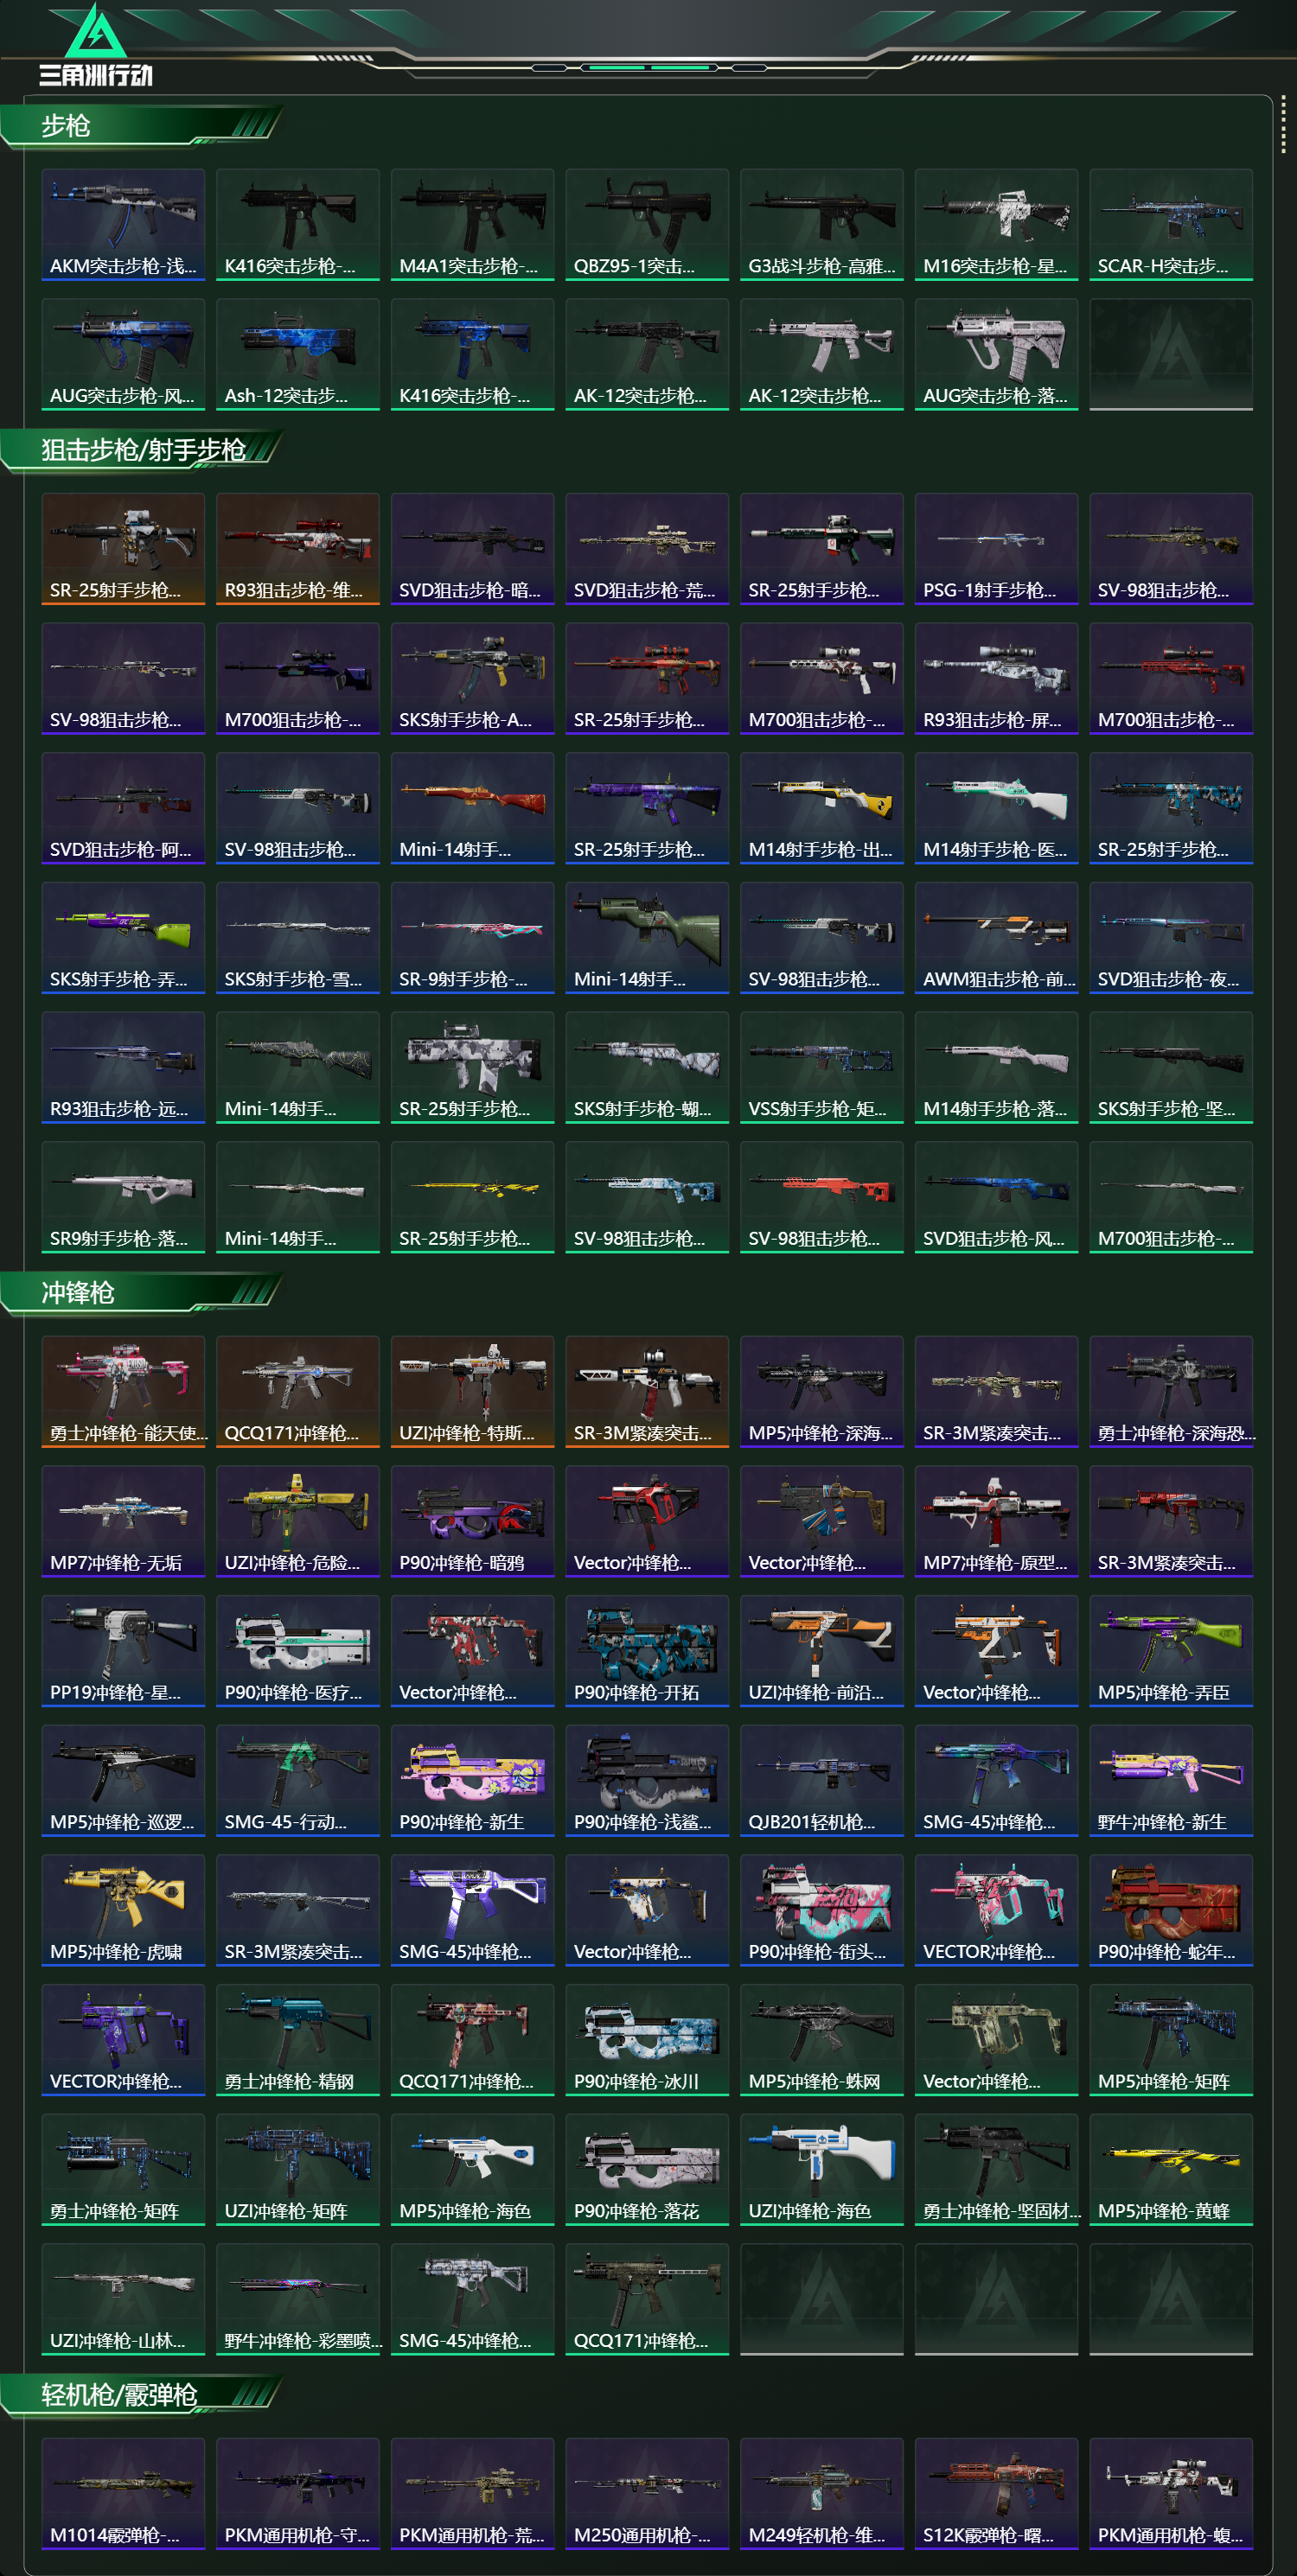Select the PSG-1射手步枪 skin card
Image resolution: width=1297 pixels, height=2576 pixels.
click(996, 549)
